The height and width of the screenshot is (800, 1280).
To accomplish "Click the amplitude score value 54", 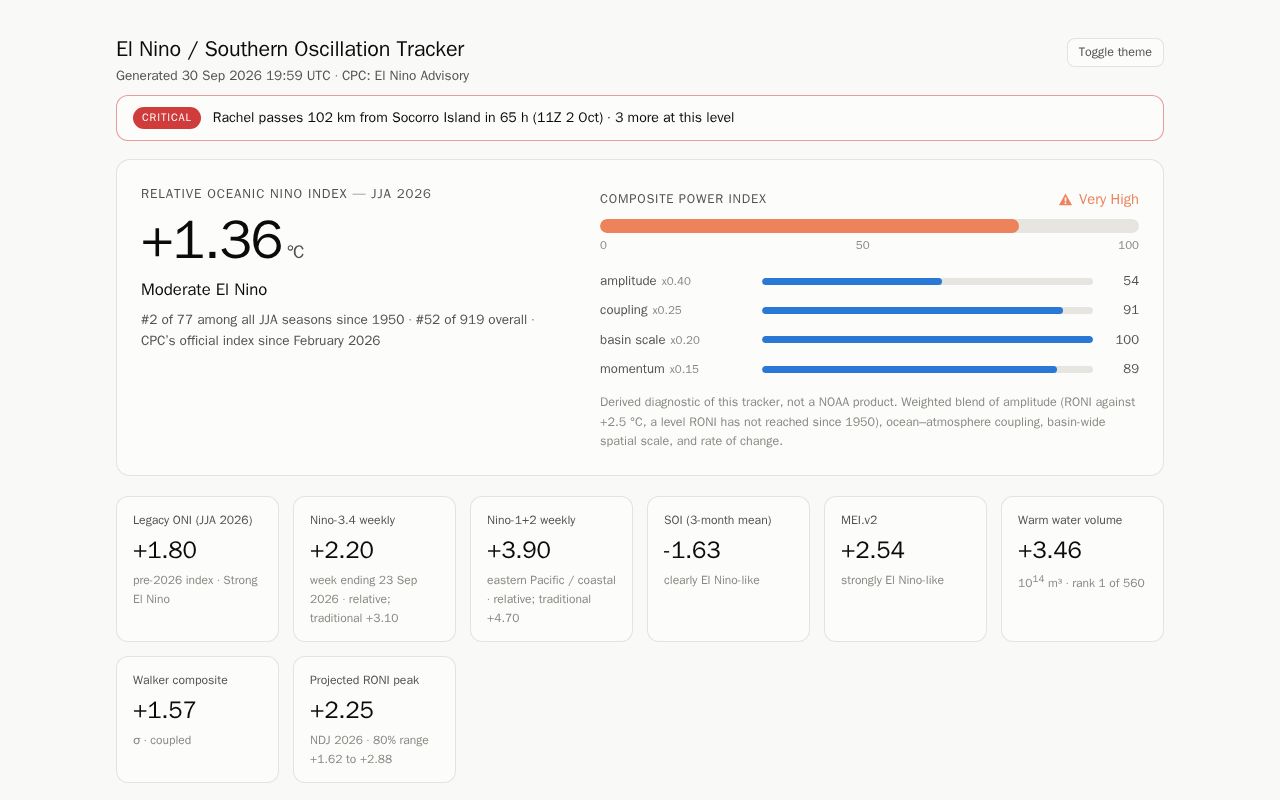I will tap(1131, 281).
